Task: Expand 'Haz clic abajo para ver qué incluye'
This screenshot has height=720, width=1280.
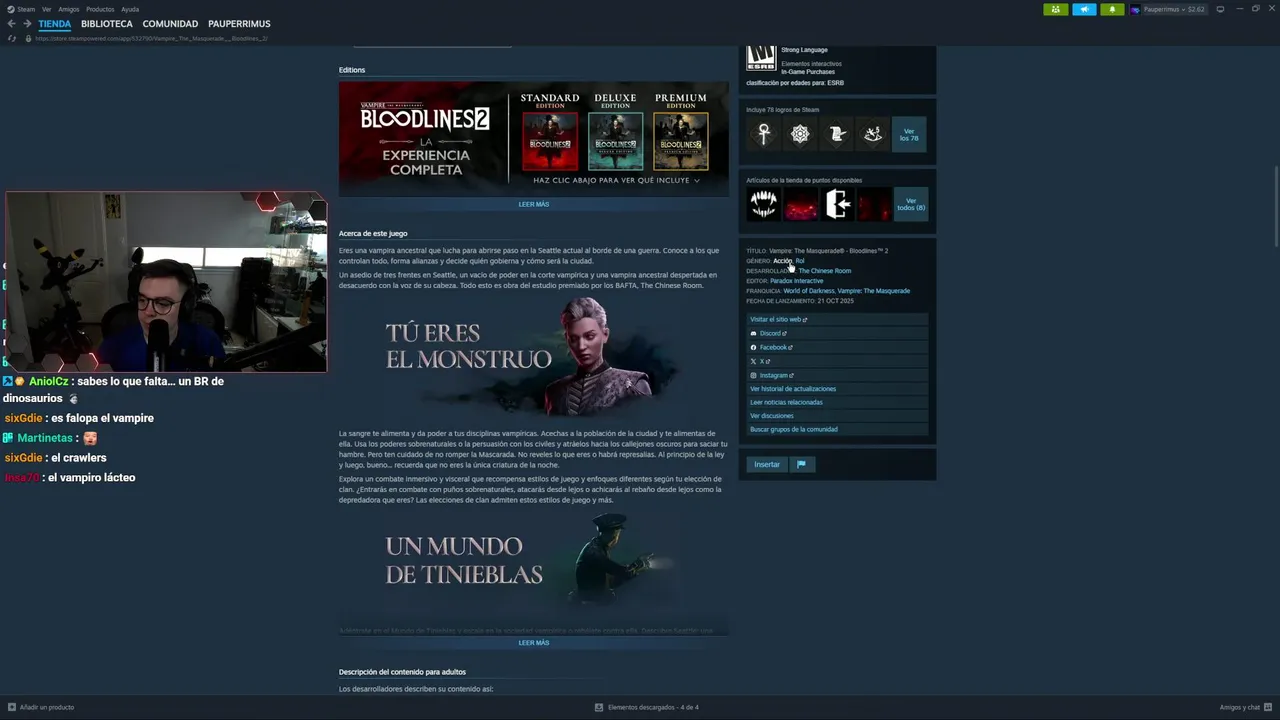Action: (x=617, y=181)
